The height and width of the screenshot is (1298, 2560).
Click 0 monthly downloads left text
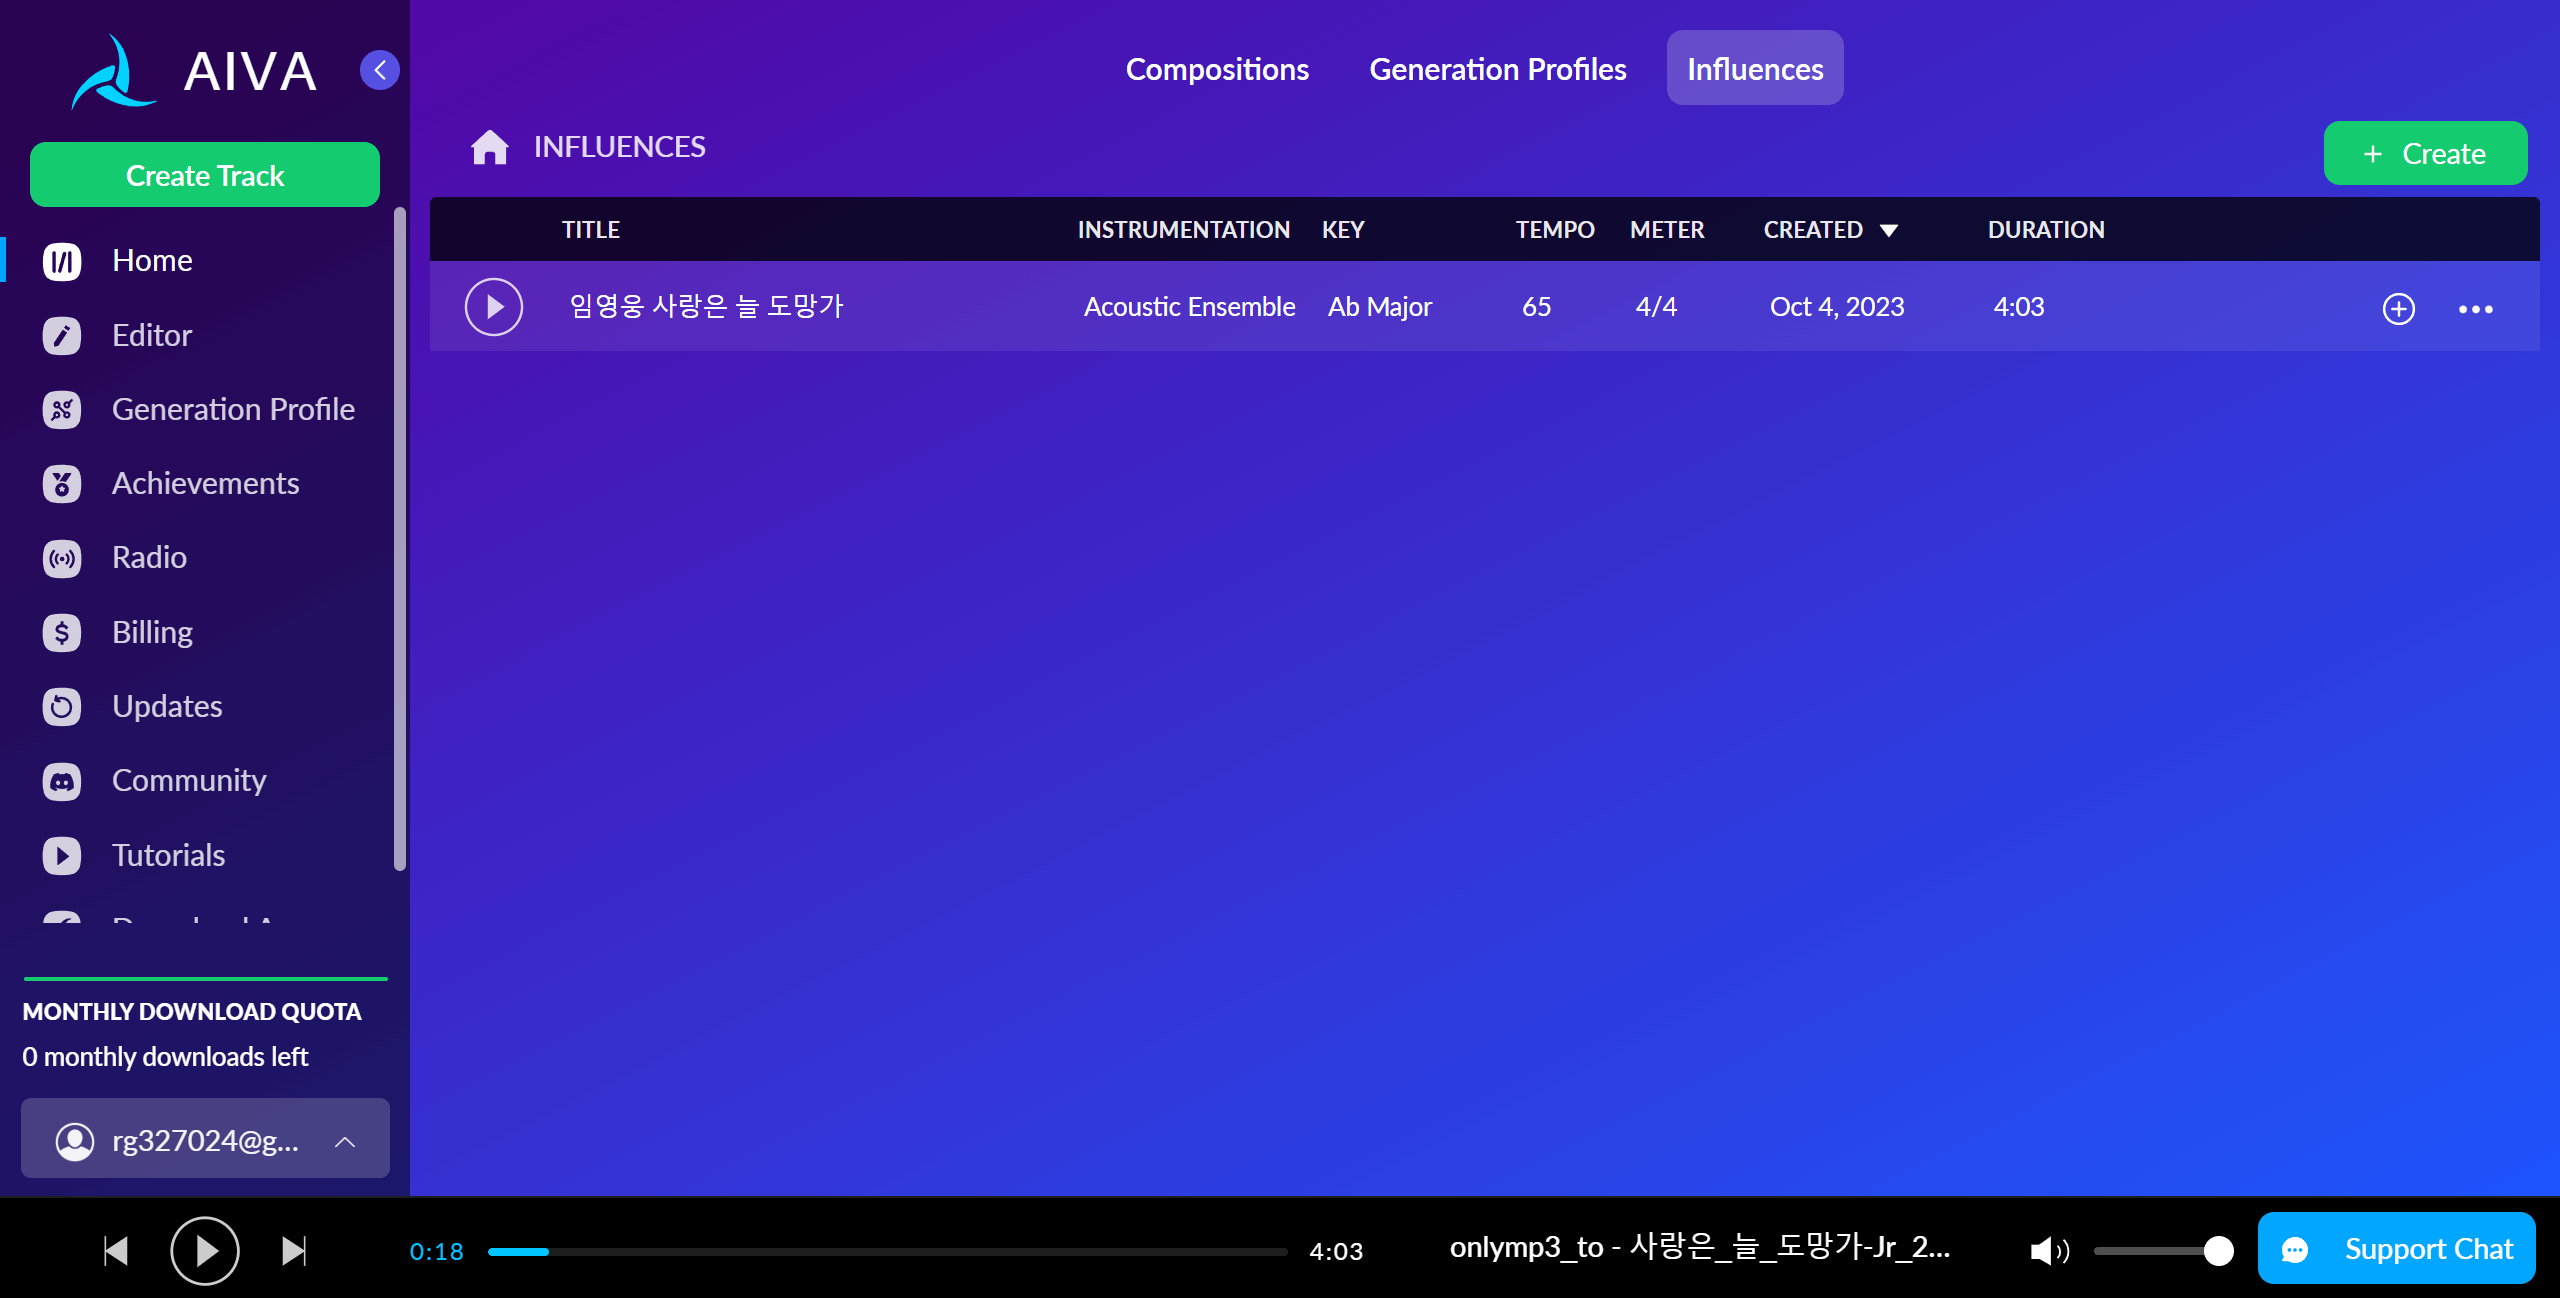pos(165,1057)
